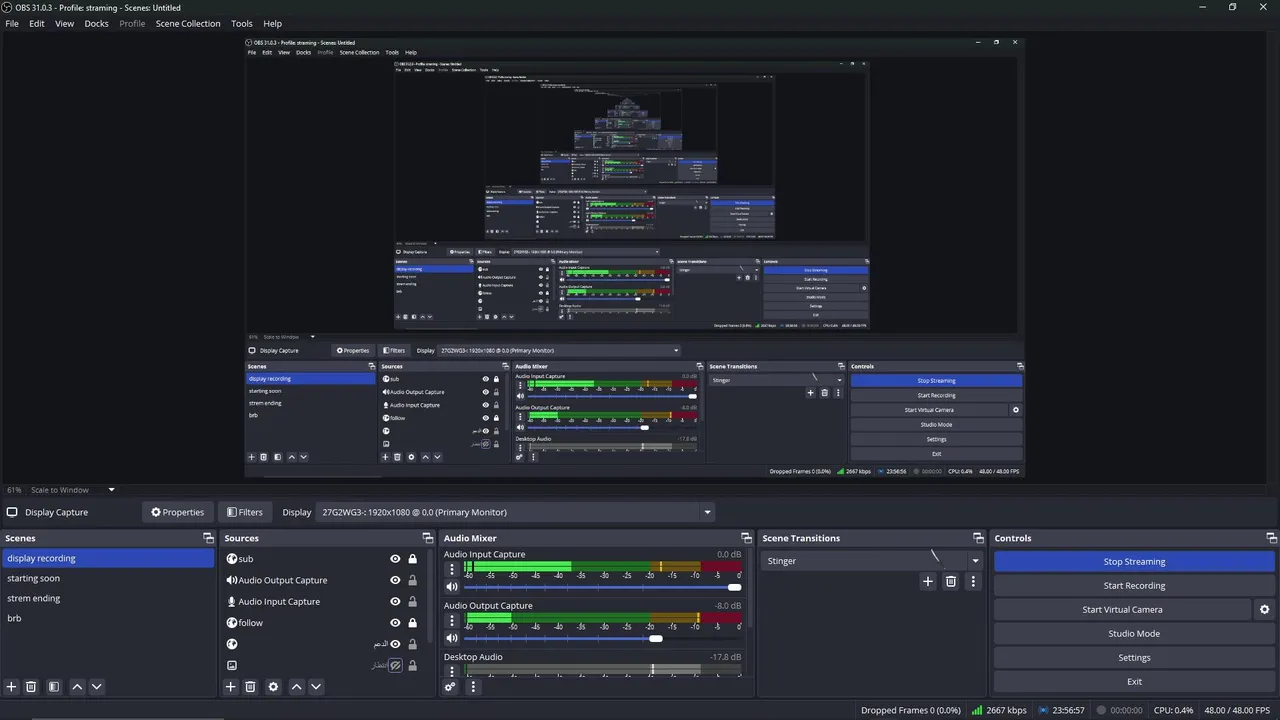
Task: Hide the Audio Output Capture source
Action: pos(395,580)
